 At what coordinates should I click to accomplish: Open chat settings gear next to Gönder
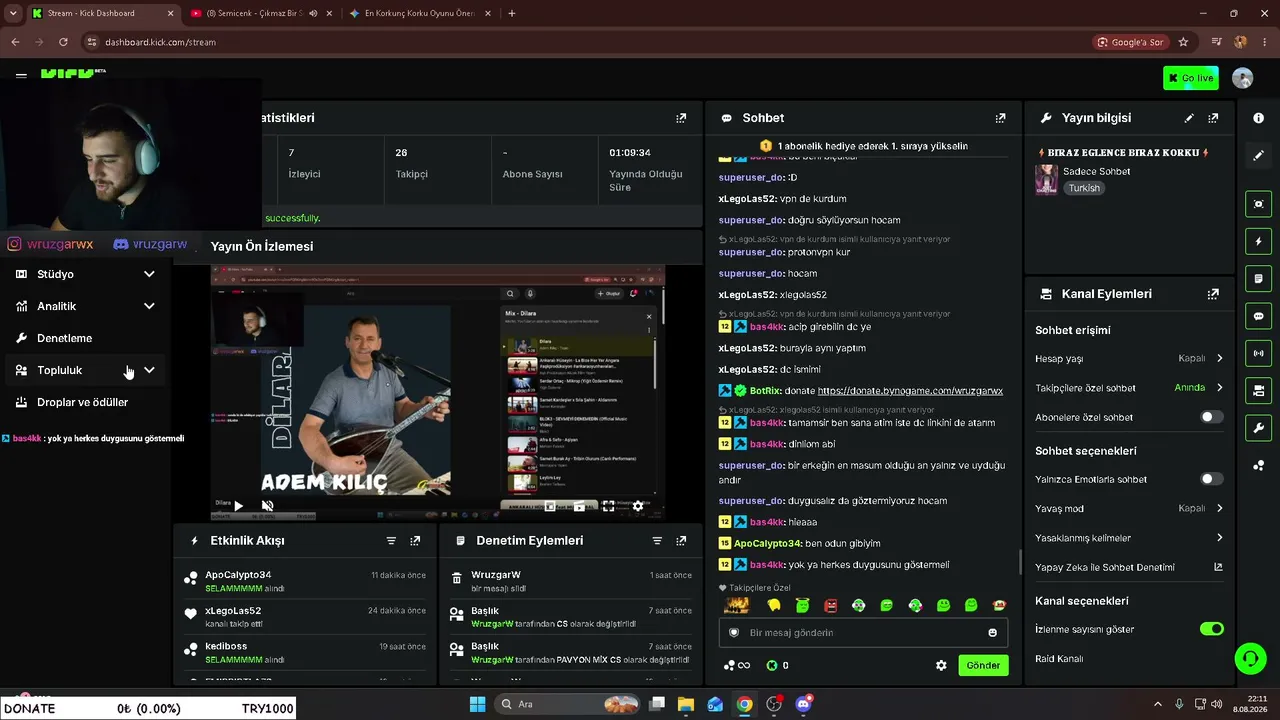(941, 665)
